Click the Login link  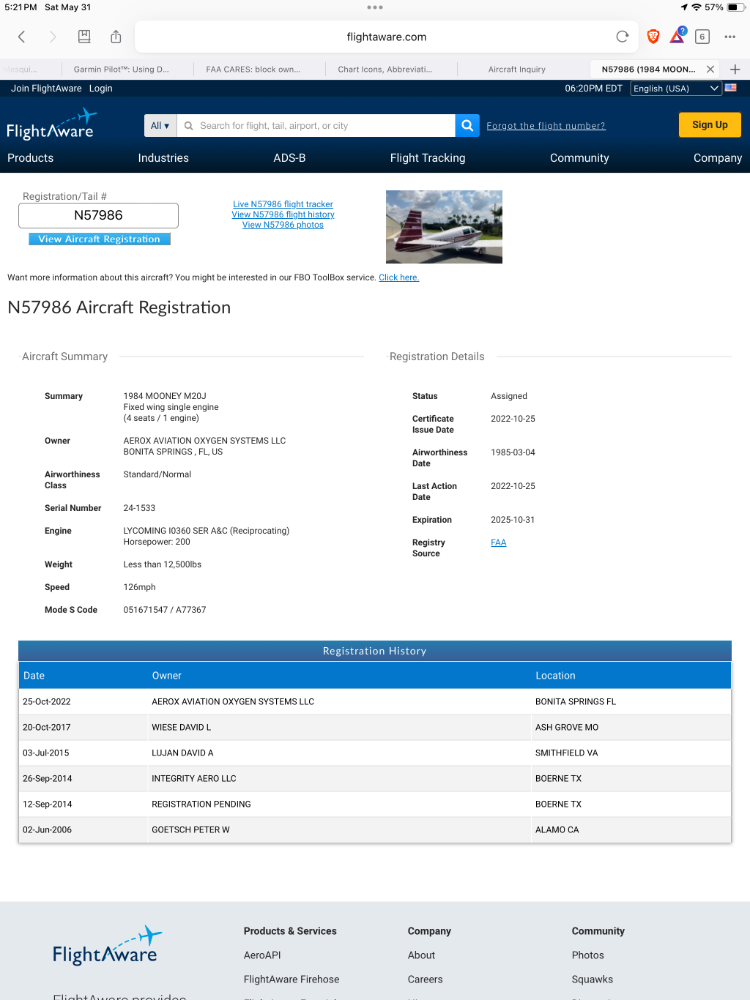click(100, 88)
